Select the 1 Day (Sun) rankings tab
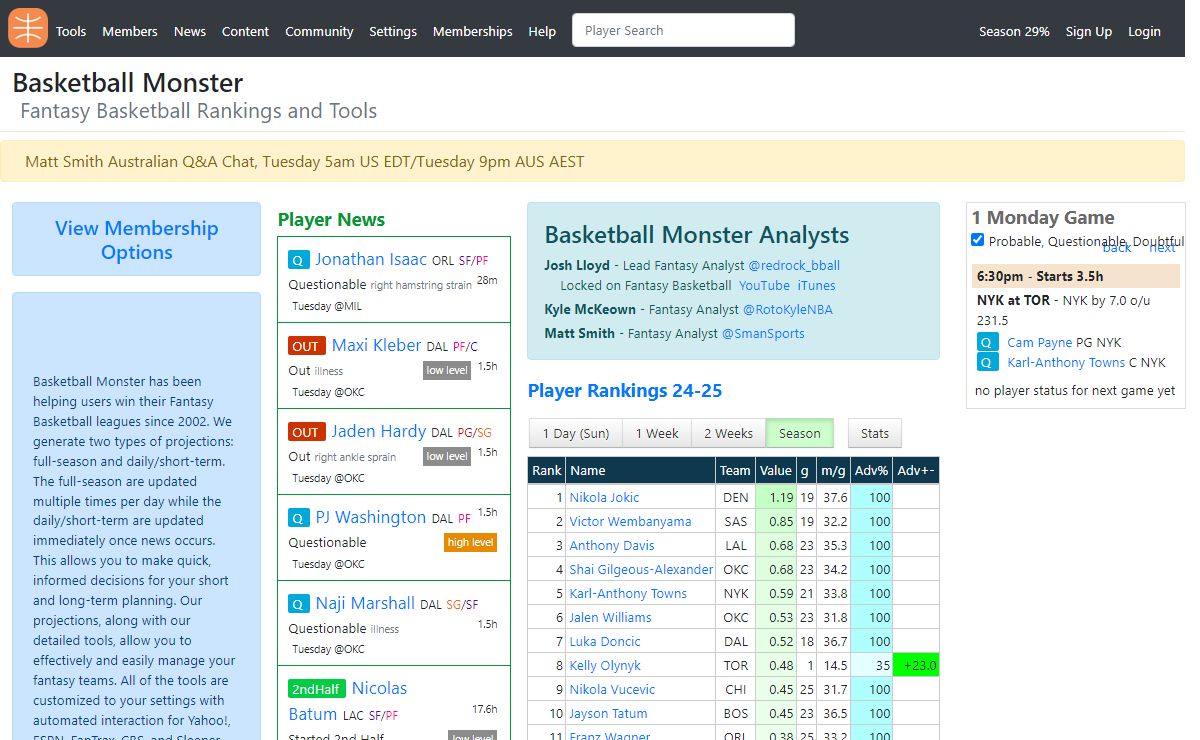1200x740 pixels. click(576, 433)
